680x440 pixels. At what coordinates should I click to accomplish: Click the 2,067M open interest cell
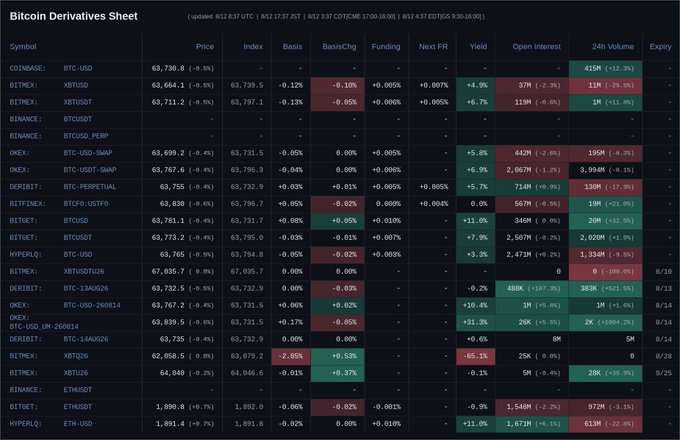(532, 170)
